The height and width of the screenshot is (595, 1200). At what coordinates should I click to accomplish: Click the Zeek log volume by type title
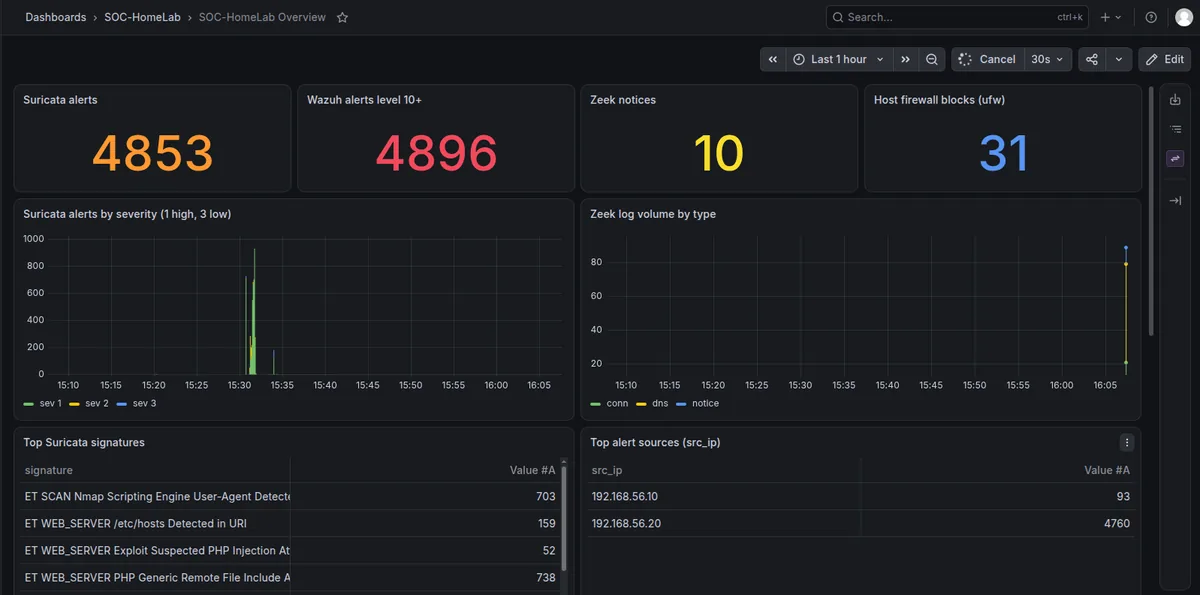(653, 214)
